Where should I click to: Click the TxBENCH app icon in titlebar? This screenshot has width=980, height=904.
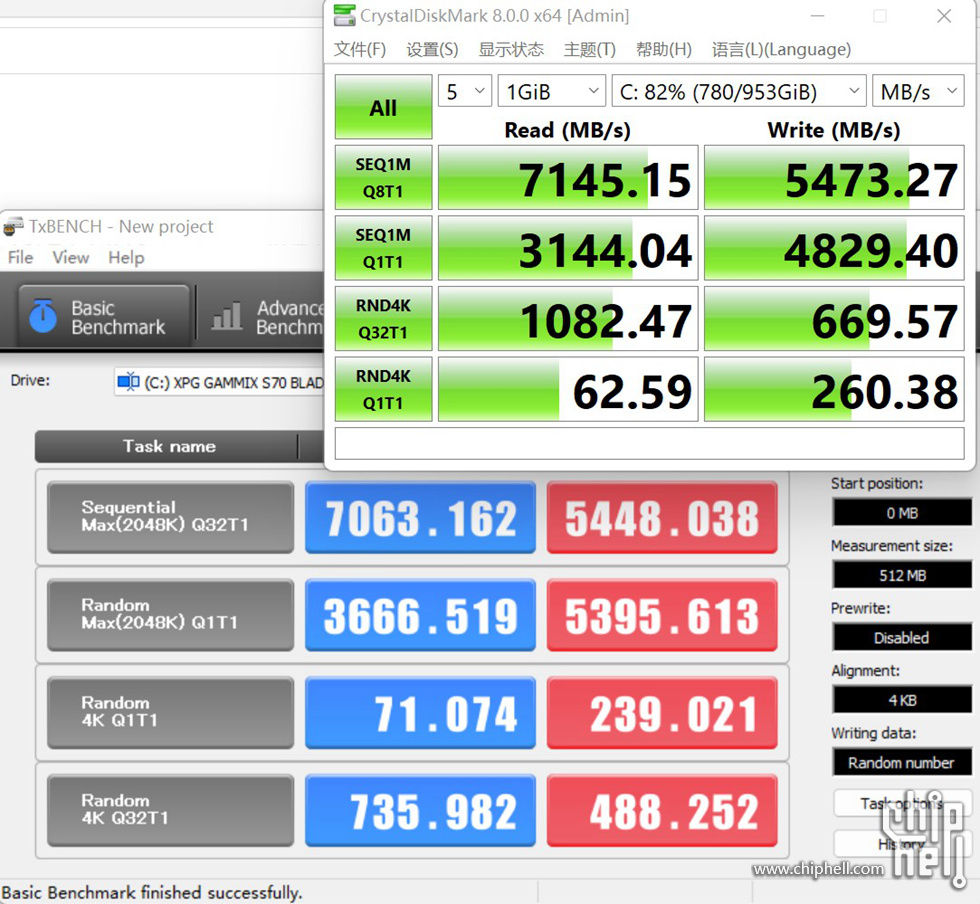[x=11, y=226]
